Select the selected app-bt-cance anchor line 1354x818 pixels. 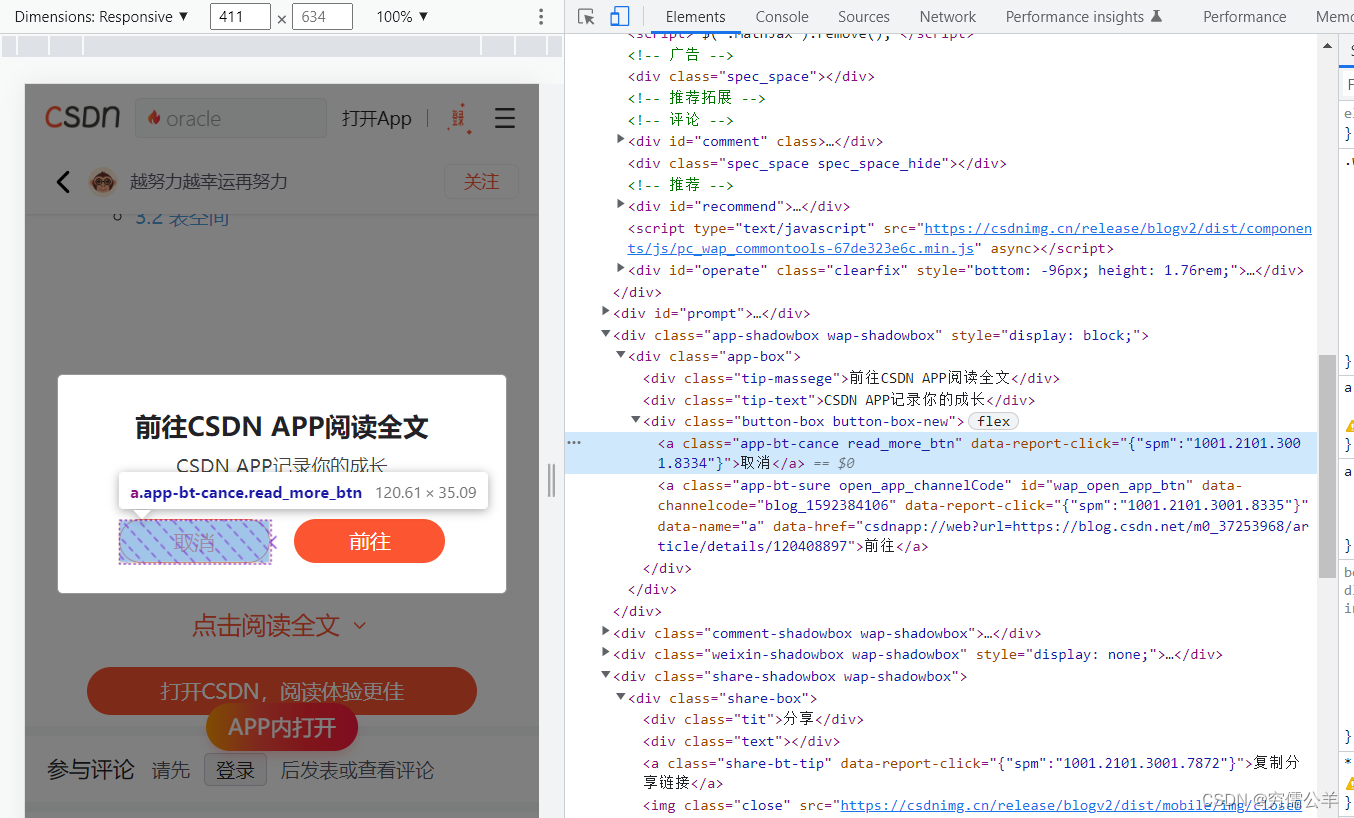point(940,453)
